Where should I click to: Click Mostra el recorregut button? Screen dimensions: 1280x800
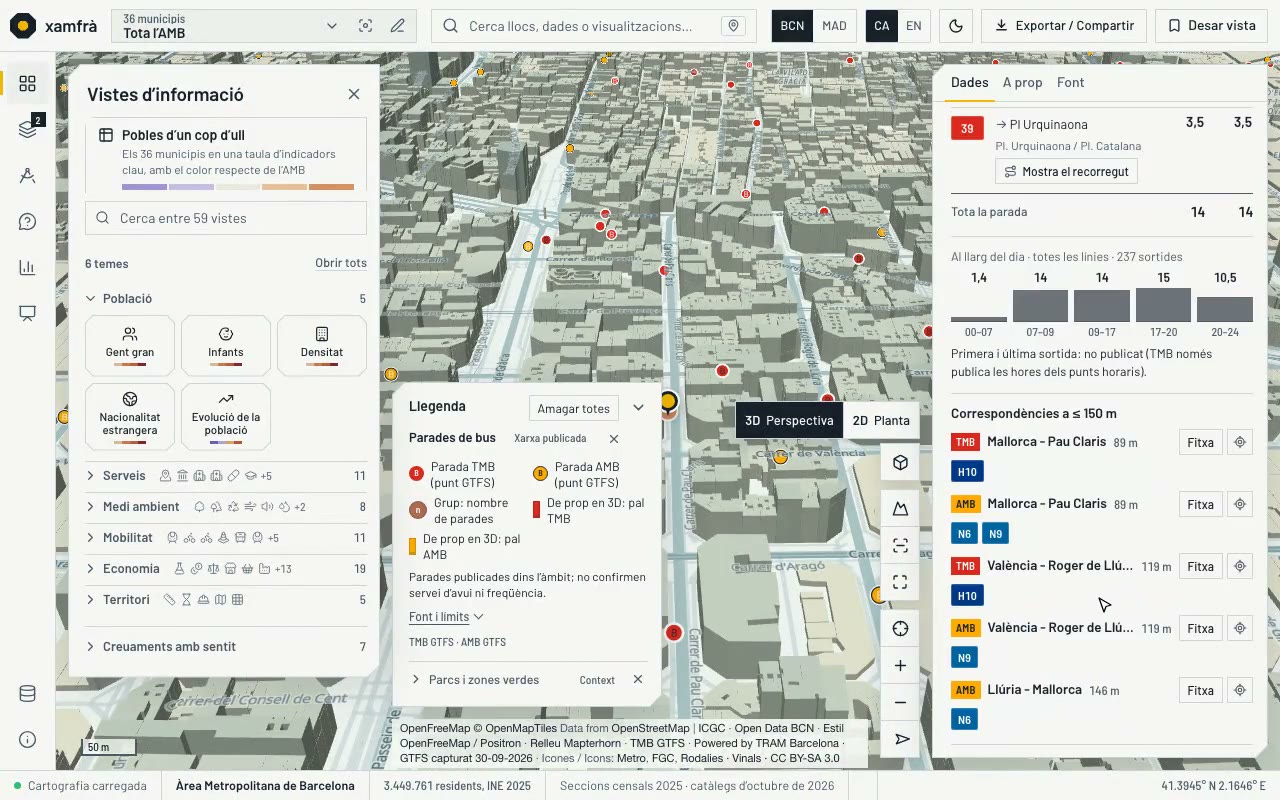1066,172
